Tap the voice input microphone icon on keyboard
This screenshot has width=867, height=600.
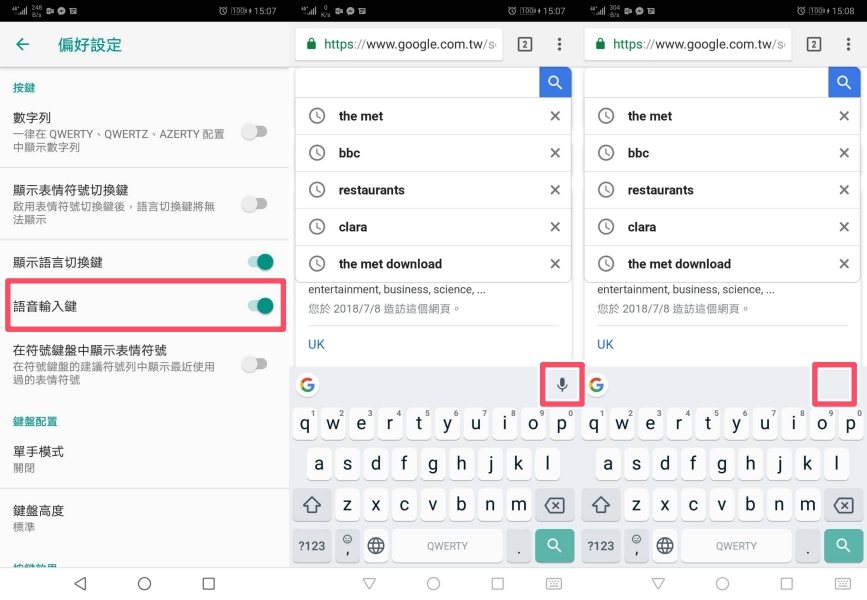pyautogui.click(x=561, y=383)
